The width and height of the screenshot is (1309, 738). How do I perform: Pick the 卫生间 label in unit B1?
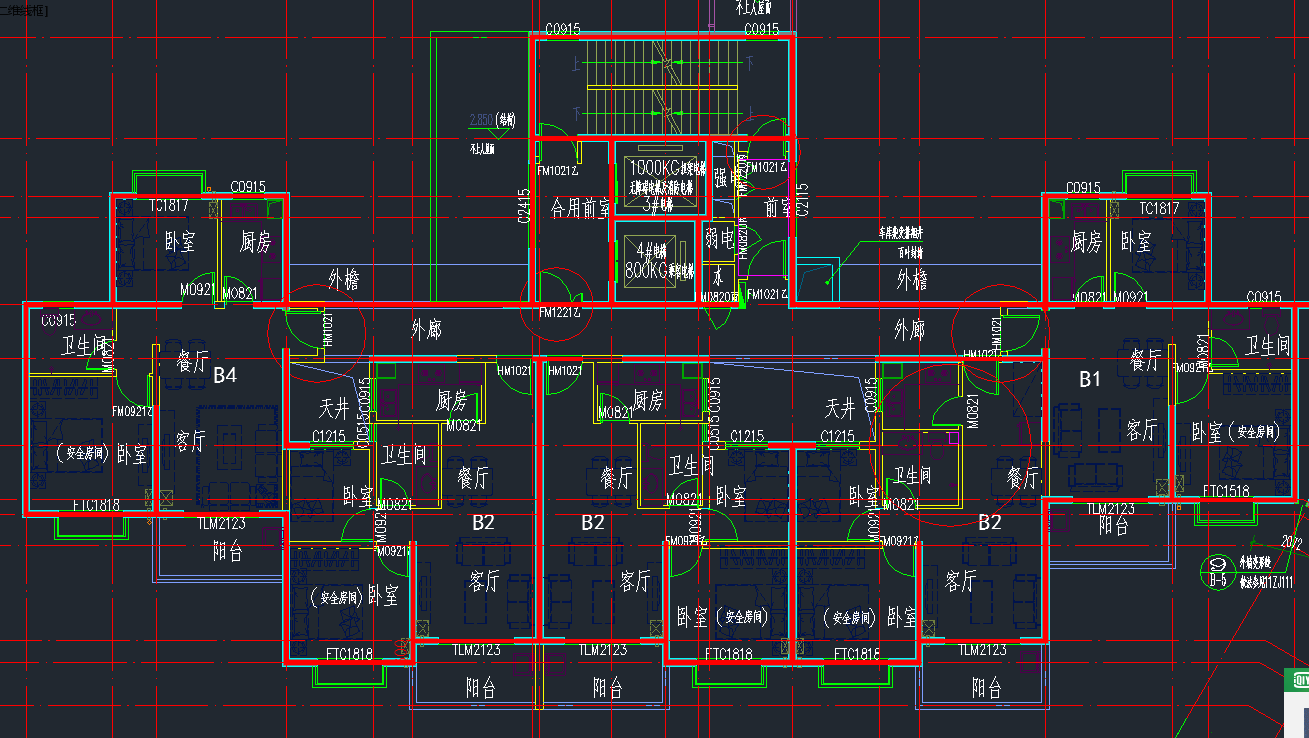(1267, 346)
